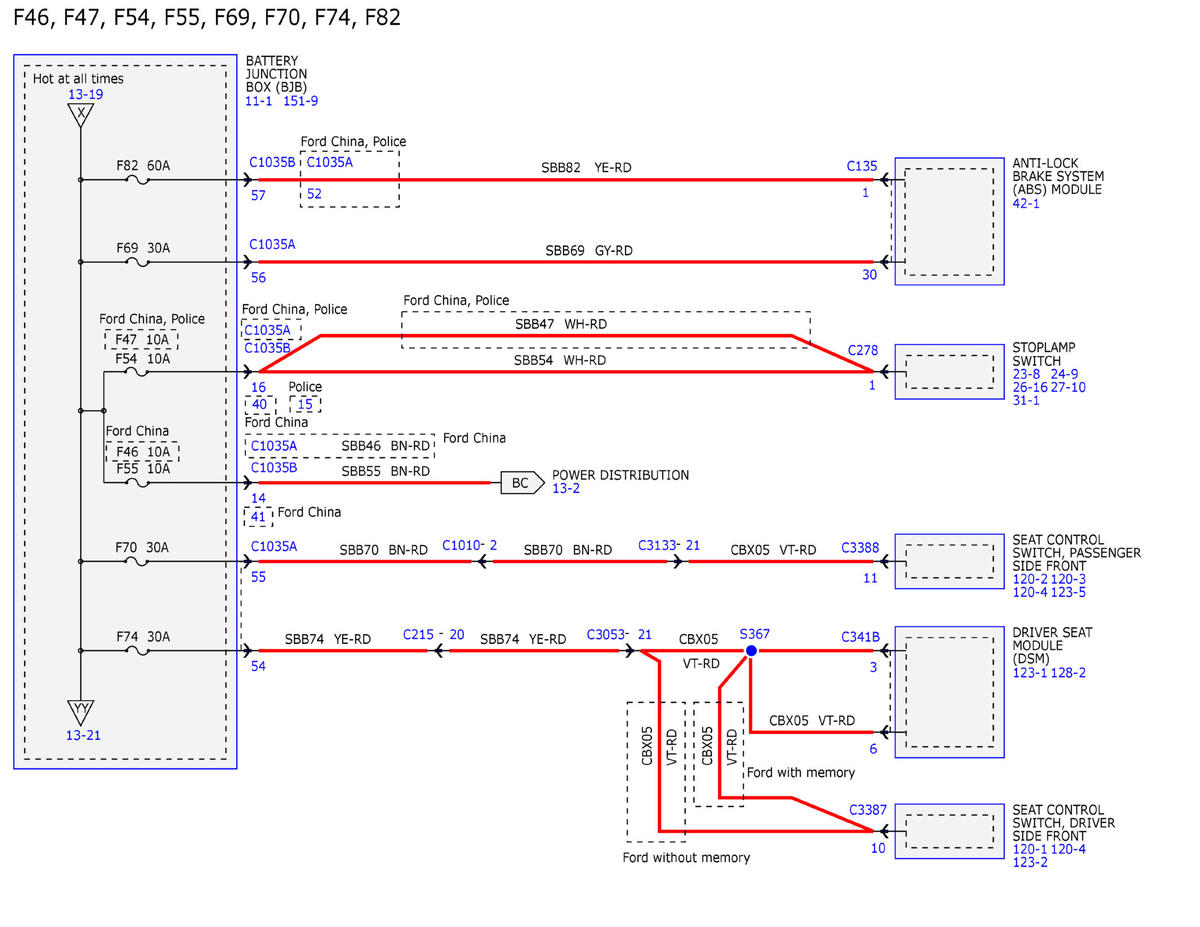Click the Driver Seat Module component box
The height and width of the screenshot is (927, 1200).
(x=949, y=692)
